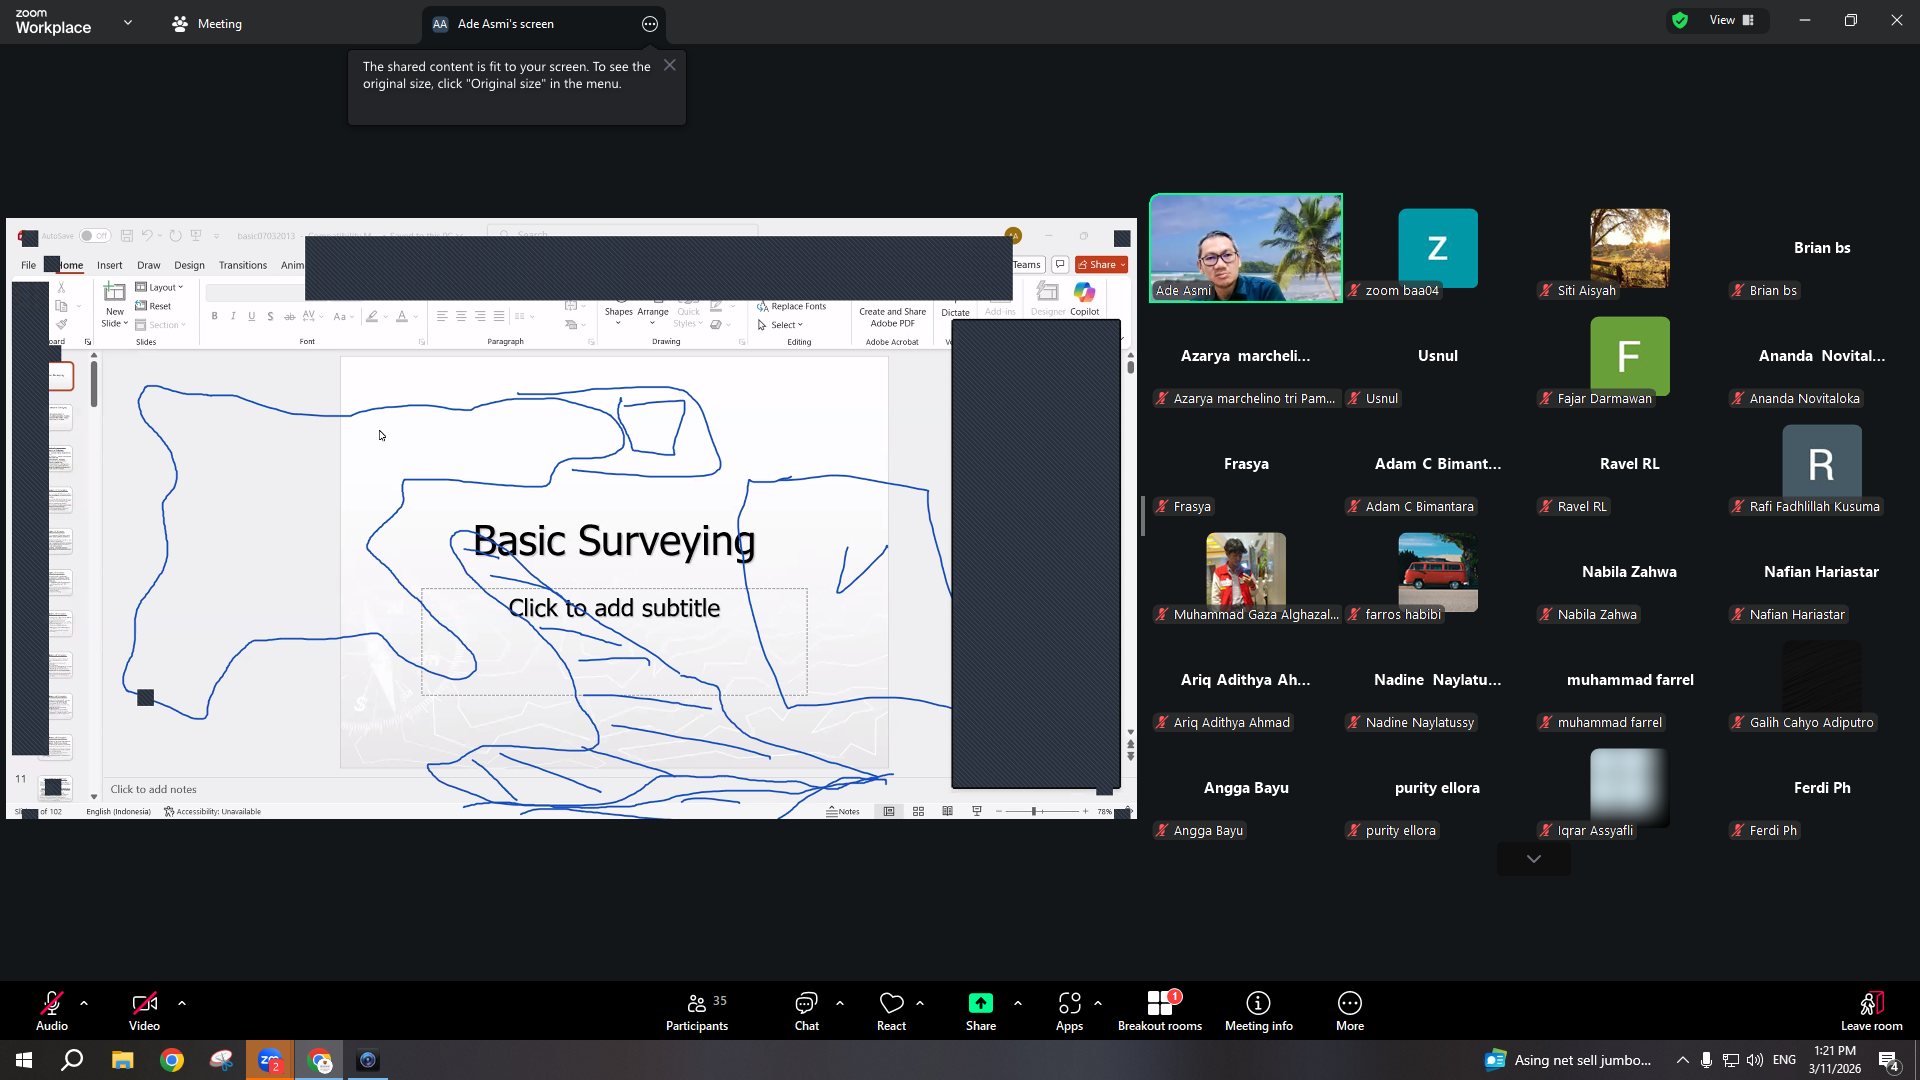Expand chat options arrow next to Chat

point(840,1003)
